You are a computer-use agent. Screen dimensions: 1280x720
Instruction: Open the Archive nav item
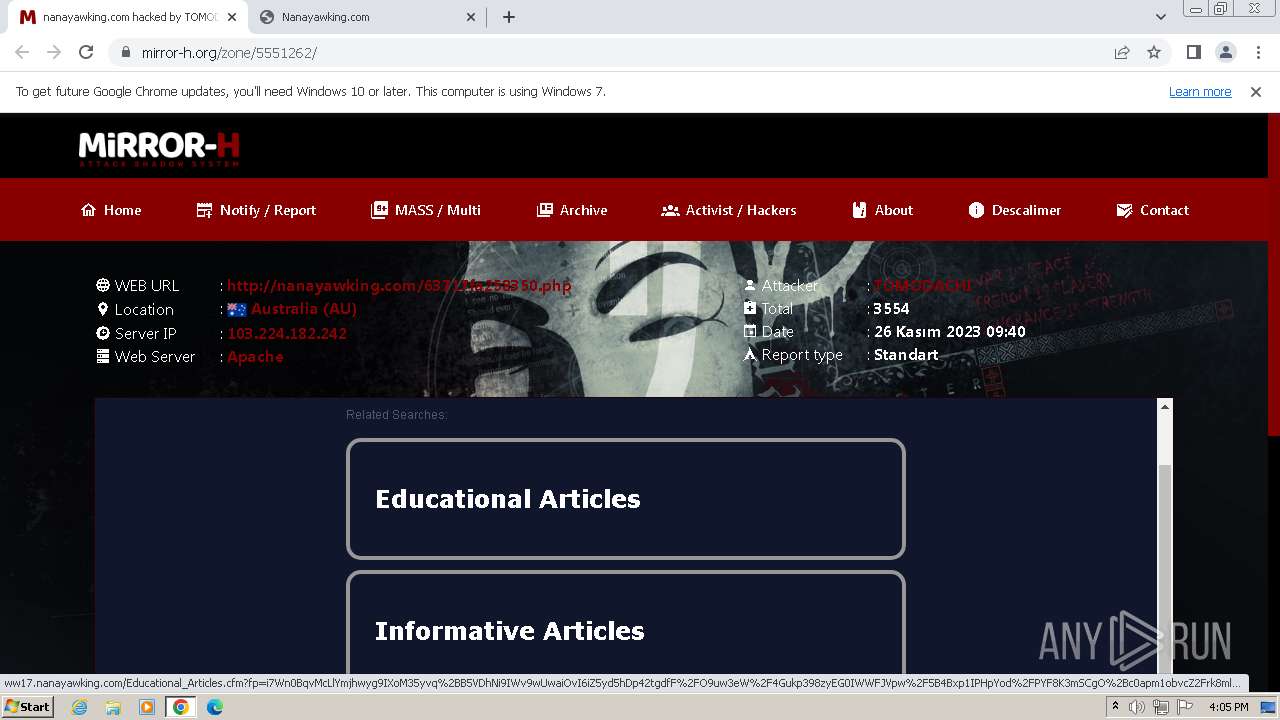(x=572, y=210)
